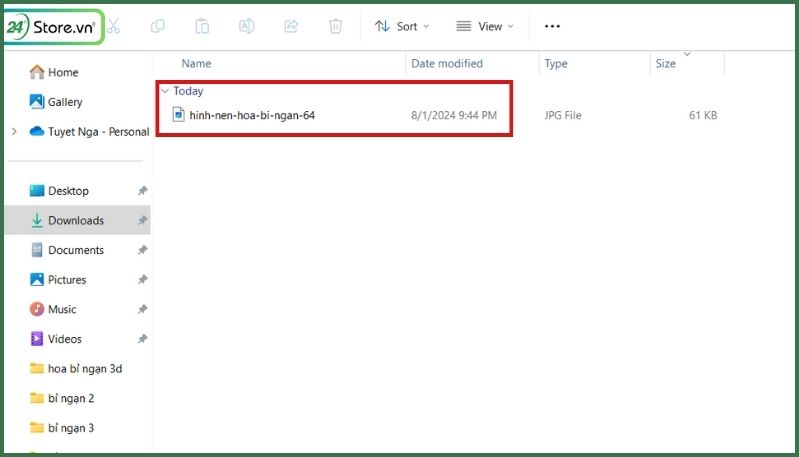Sort files by the Name column header
Image resolution: width=799 pixels, height=457 pixels.
[x=197, y=64]
